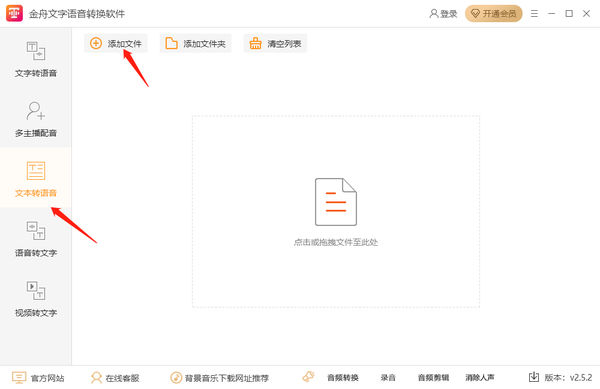Select the 视频转文字 sidebar icon
The image size is (600, 389).
click(x=36, y=291)
